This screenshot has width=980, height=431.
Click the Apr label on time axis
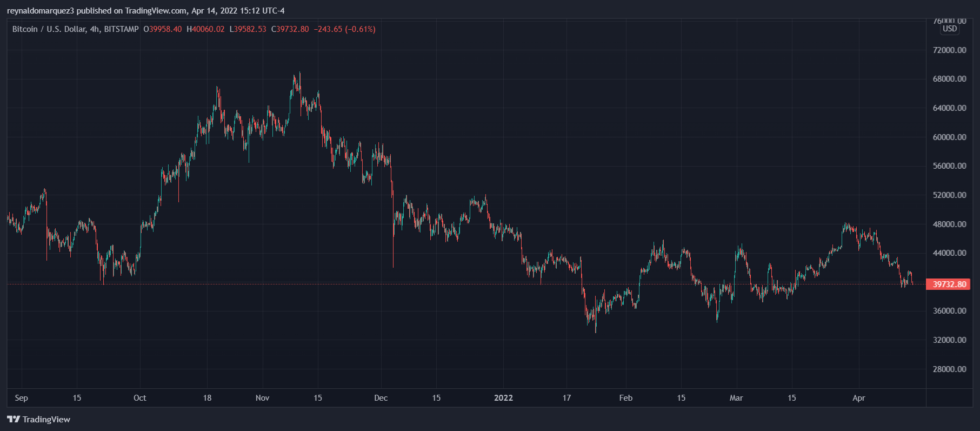858,397
